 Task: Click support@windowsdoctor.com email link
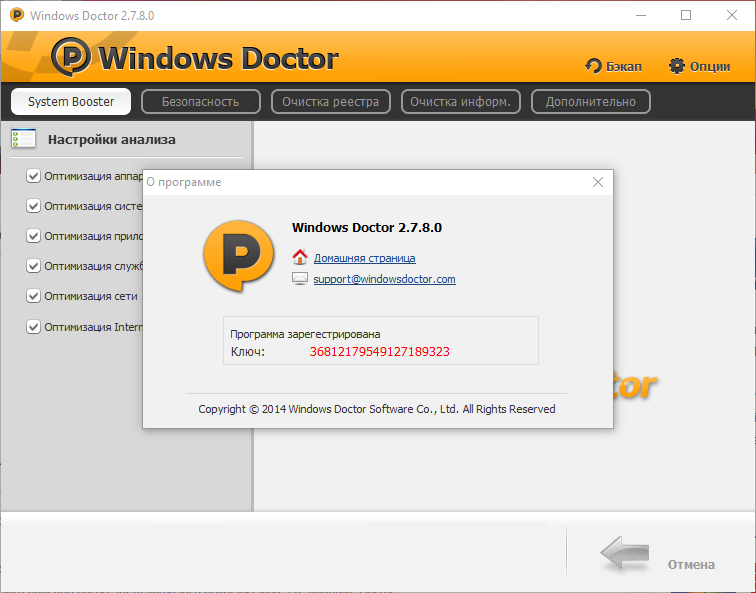pos(384,279)
